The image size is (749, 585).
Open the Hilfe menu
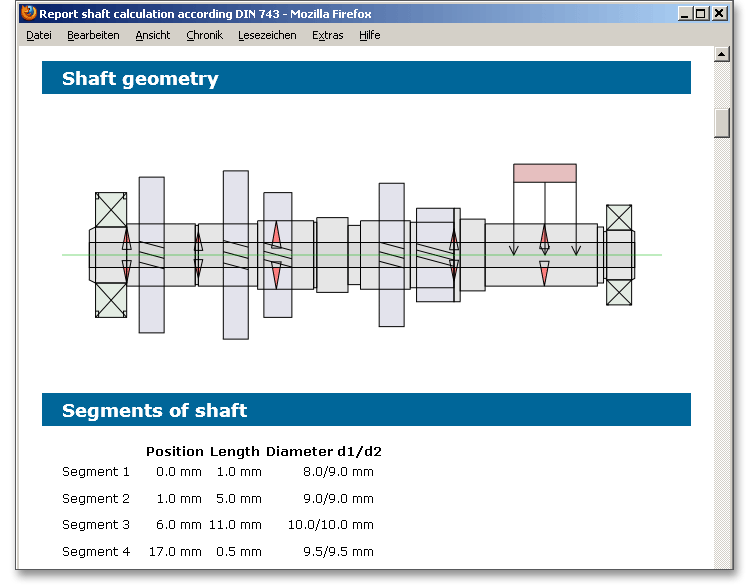[369, 35]
